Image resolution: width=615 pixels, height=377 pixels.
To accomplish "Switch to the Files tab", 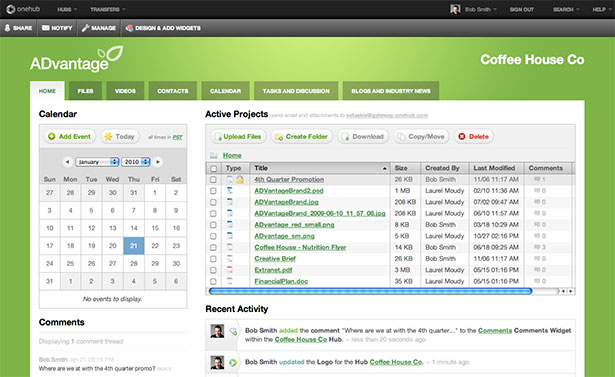I will (x=85, y=91).
